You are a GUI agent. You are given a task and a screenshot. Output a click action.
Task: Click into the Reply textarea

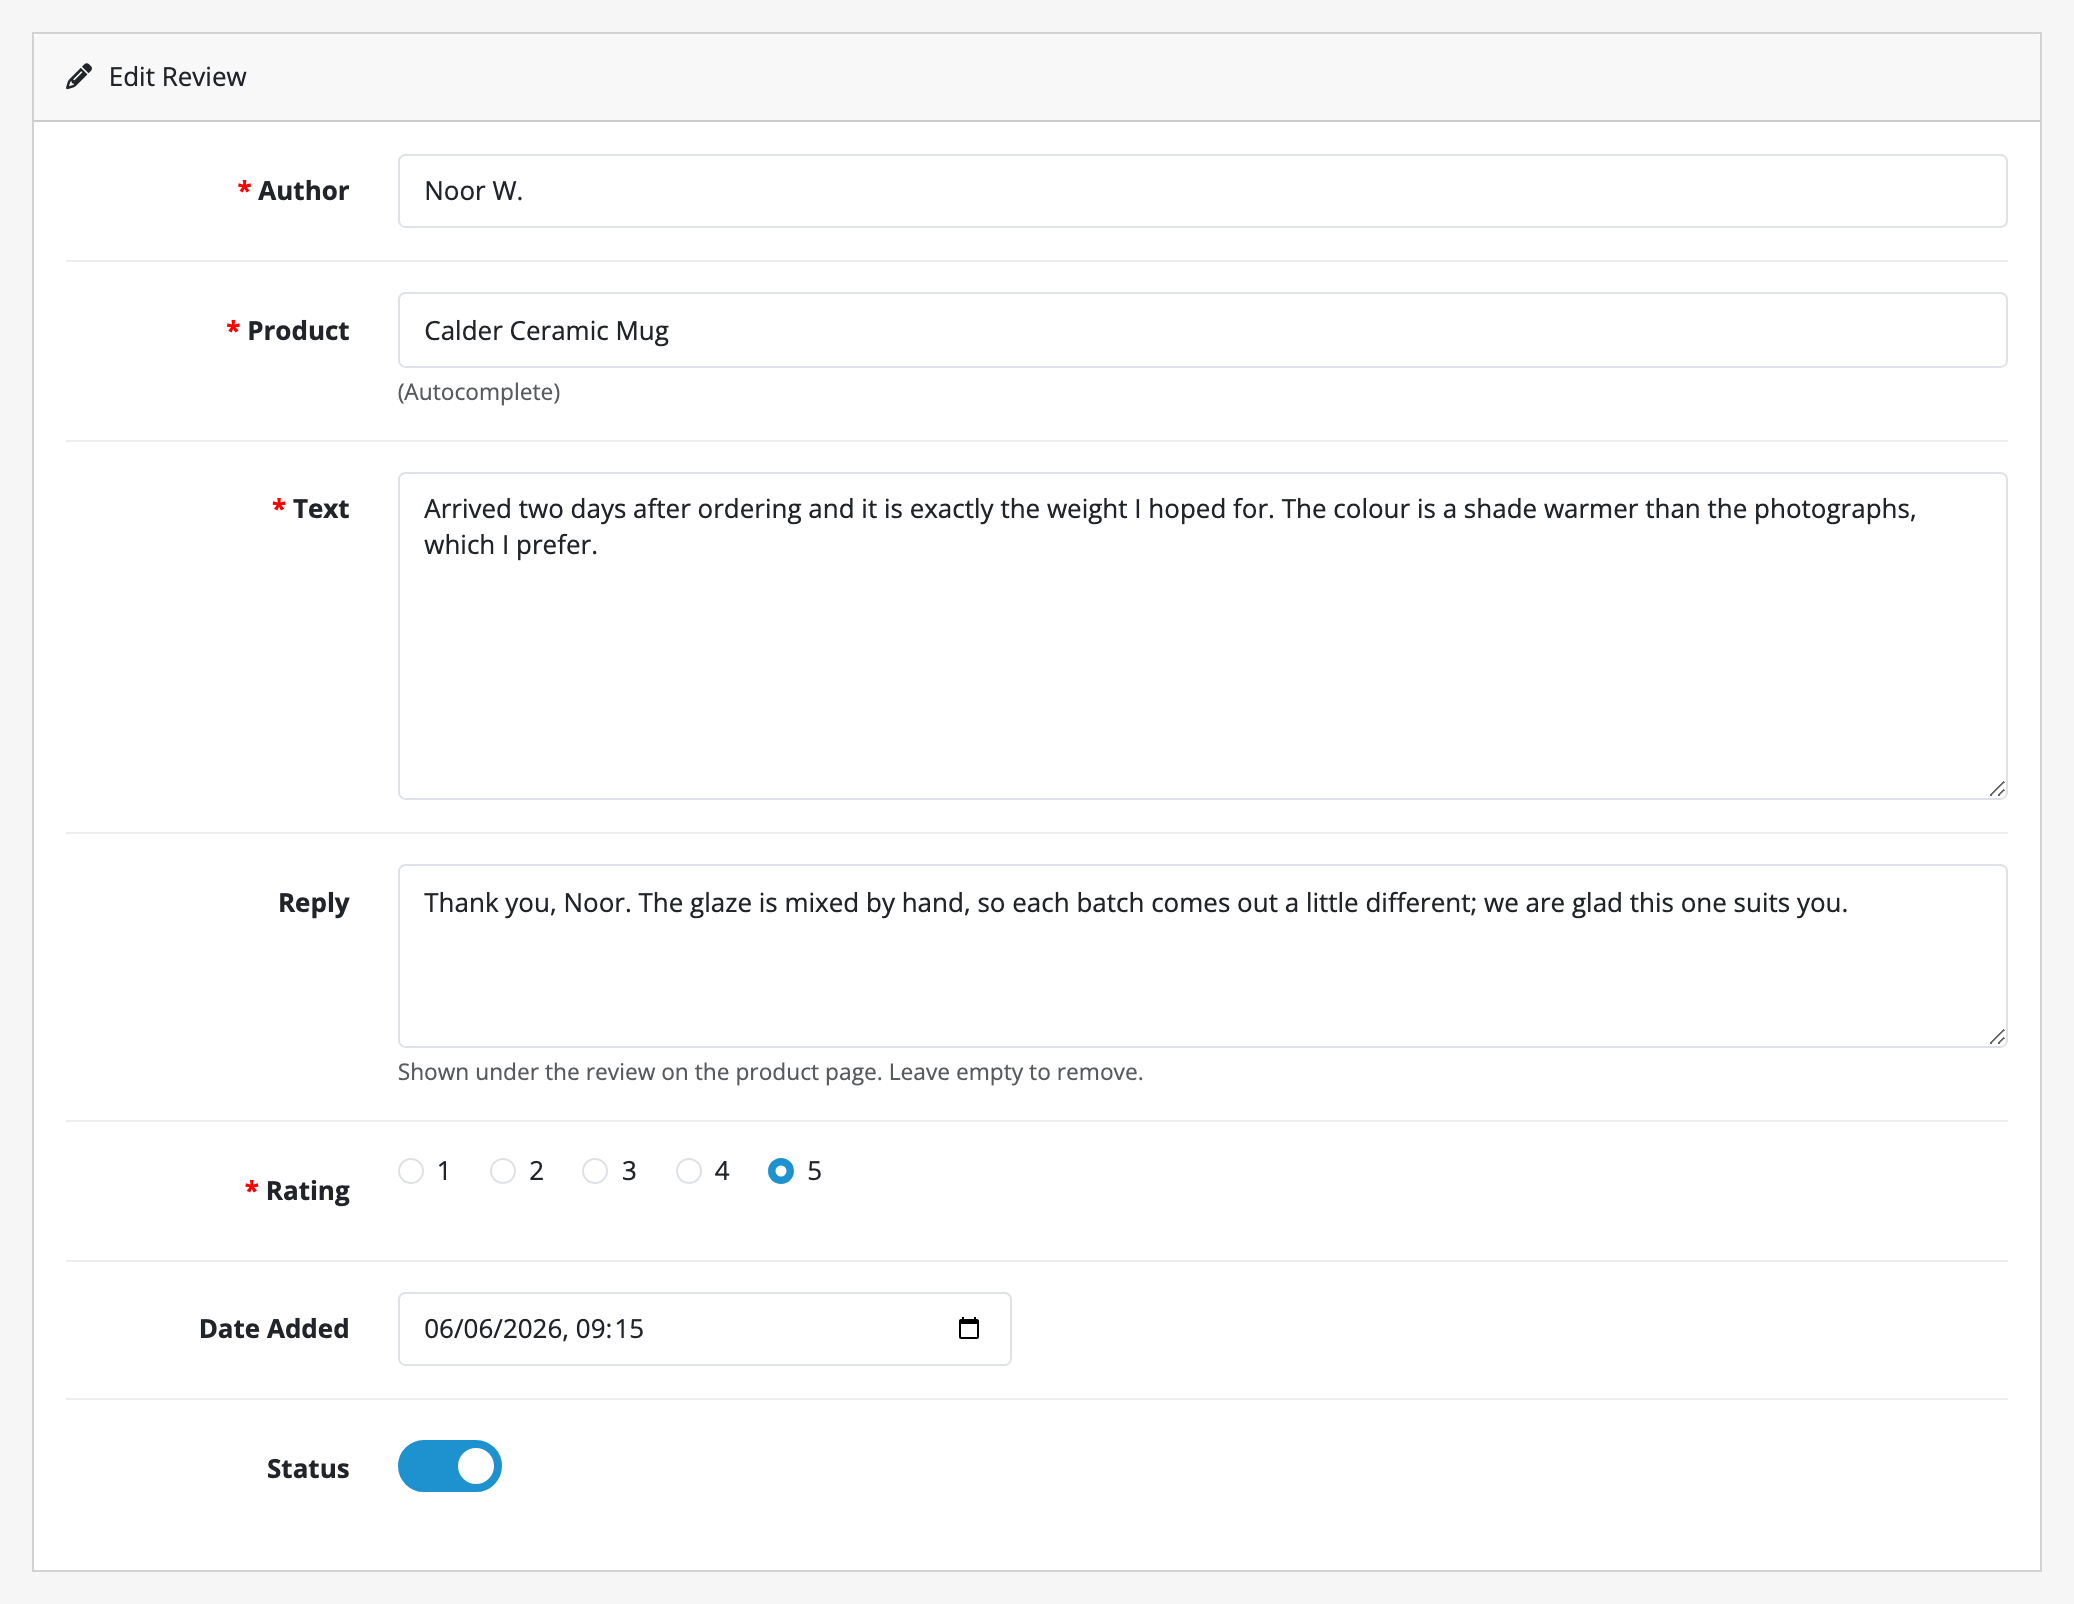(1202, 956)
